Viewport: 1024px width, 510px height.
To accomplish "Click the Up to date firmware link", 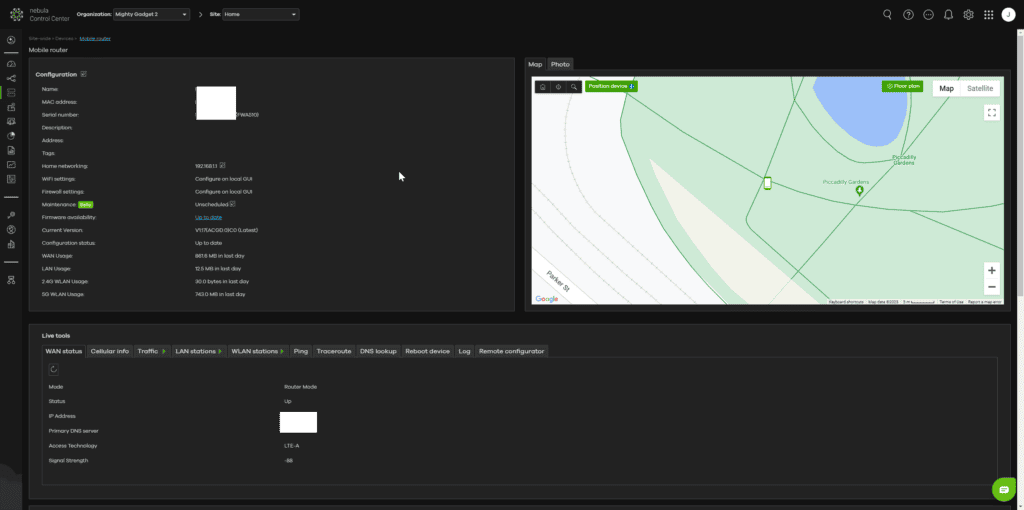I will [x=208, y=217].
